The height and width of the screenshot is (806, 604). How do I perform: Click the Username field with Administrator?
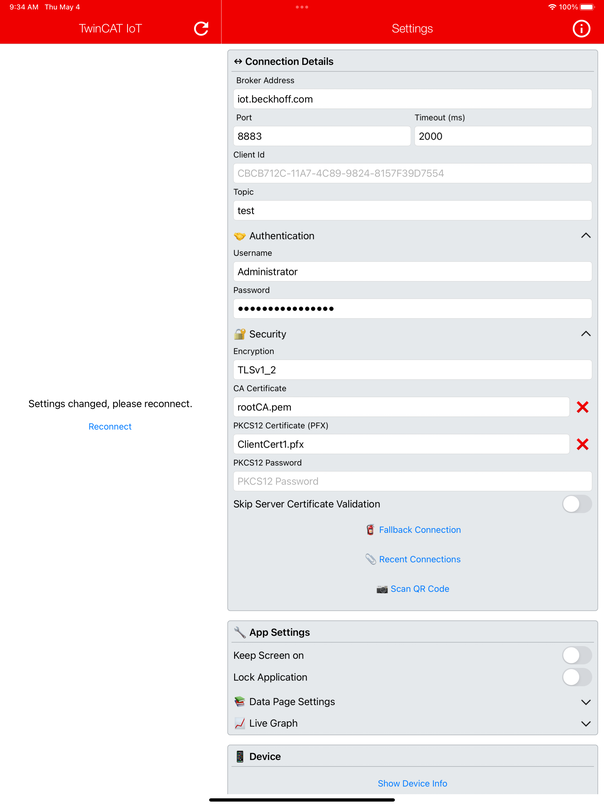pos(412,272)
